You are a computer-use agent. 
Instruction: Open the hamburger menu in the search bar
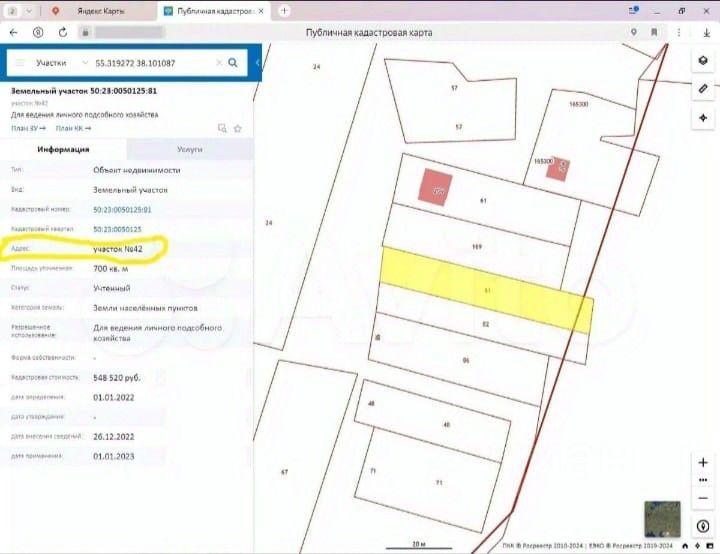click(20, 62)
